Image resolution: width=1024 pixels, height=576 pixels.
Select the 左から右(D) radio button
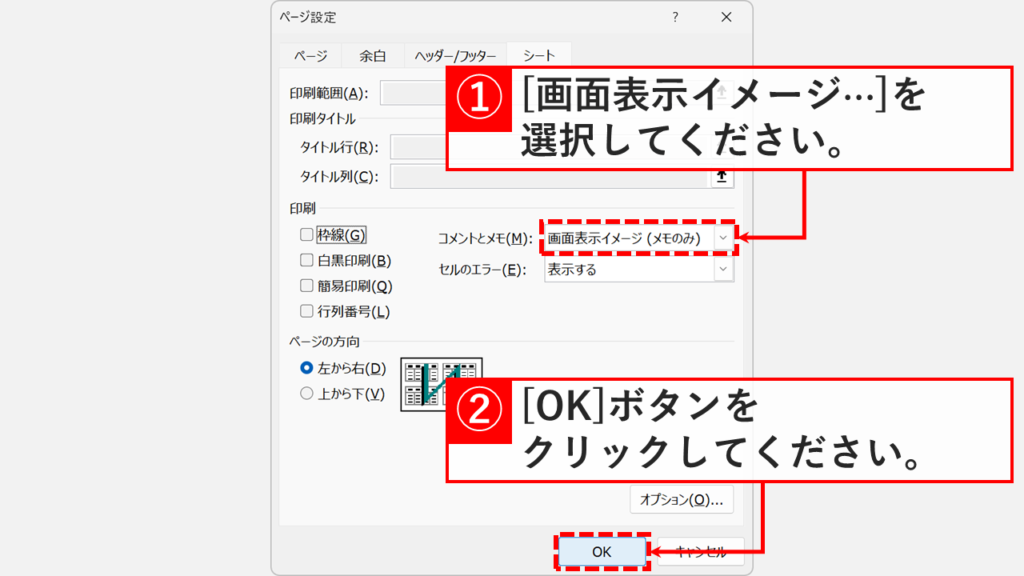click(x=306, y=368)
